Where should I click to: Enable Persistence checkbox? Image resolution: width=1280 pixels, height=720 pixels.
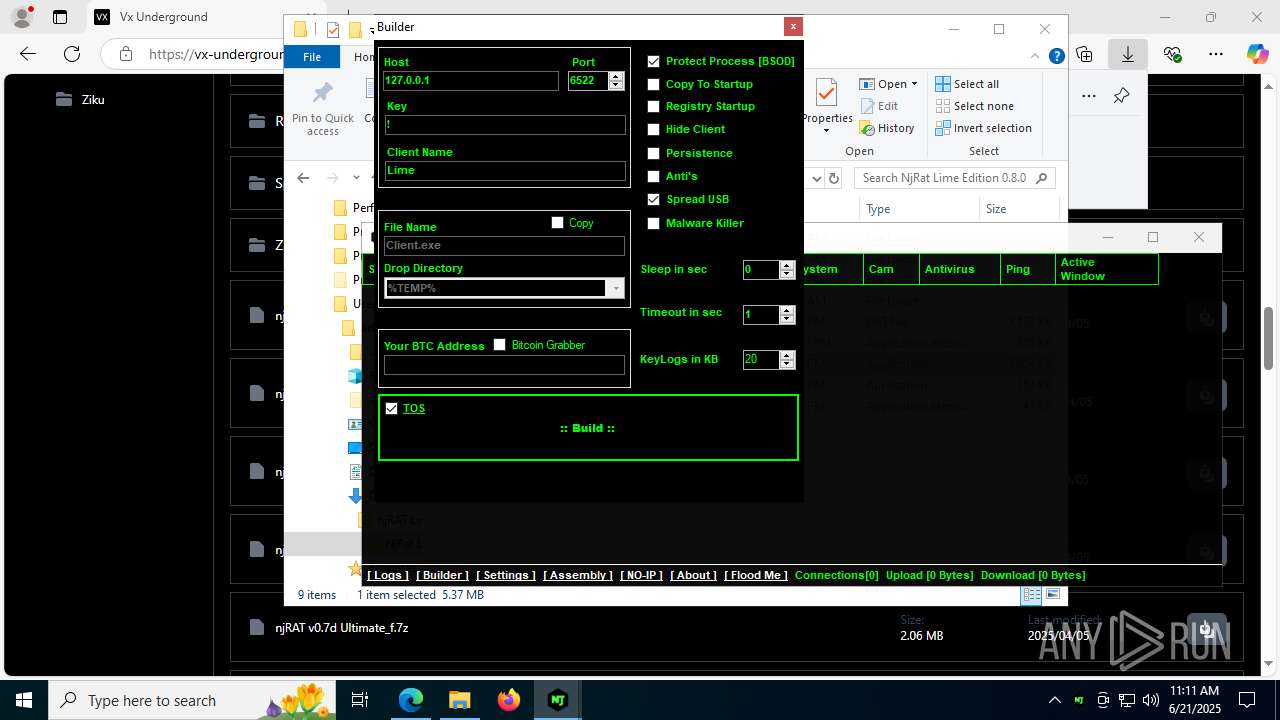pyautogui.click(x=654, y=153)
